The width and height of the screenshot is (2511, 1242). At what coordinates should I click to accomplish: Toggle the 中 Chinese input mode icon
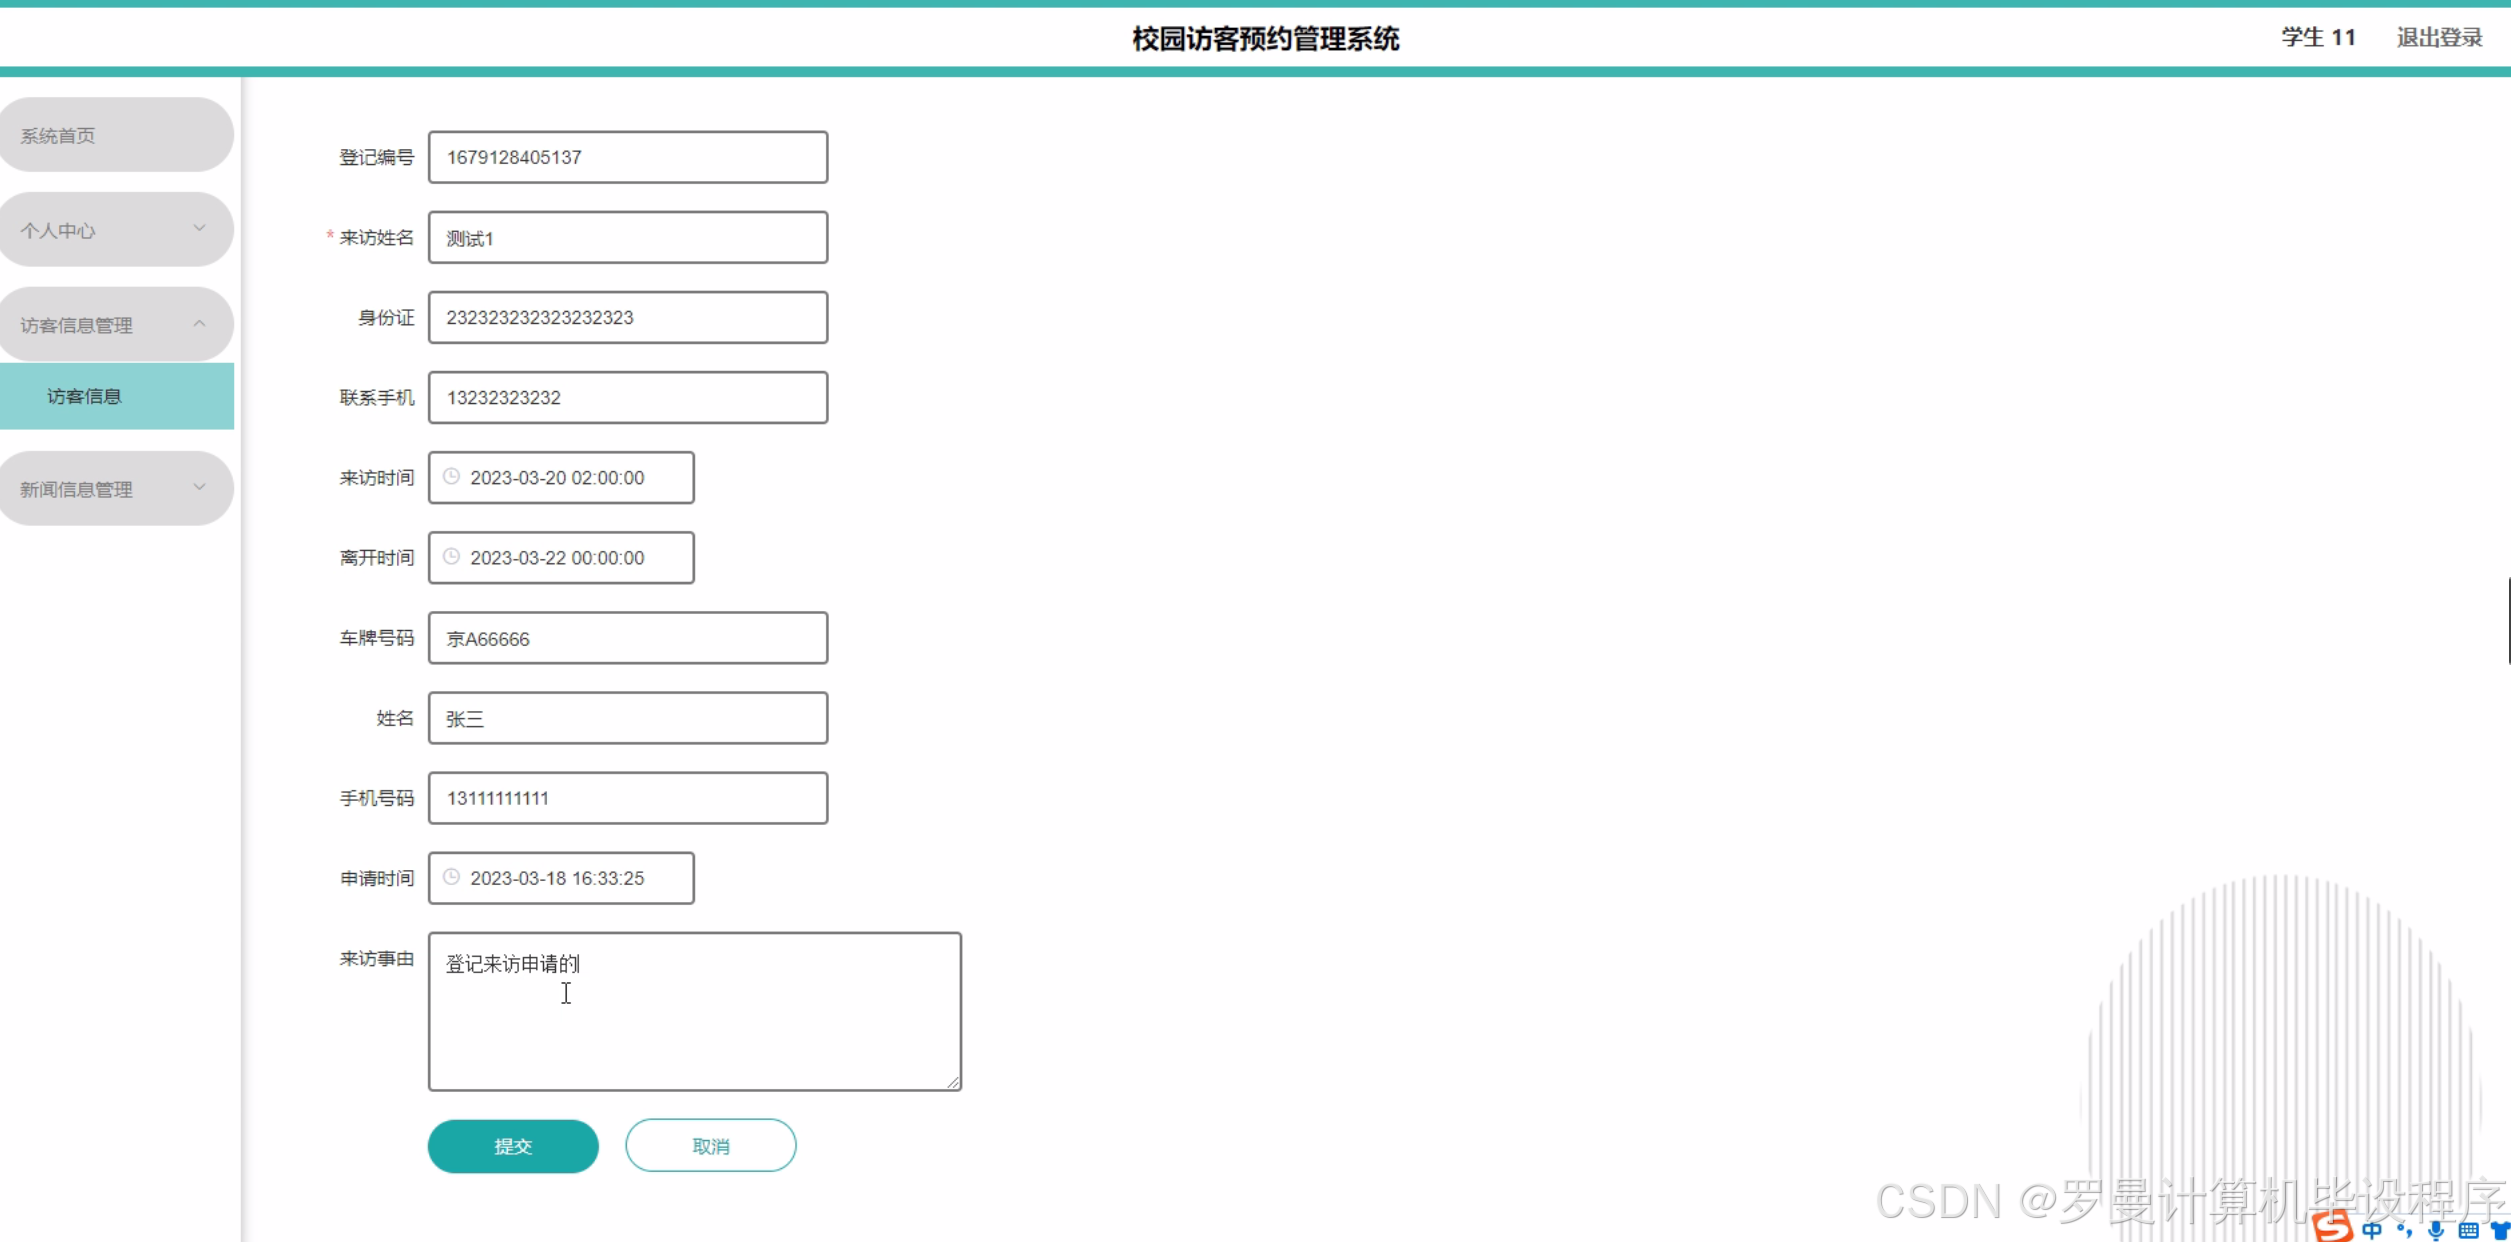(2372, 1231)
